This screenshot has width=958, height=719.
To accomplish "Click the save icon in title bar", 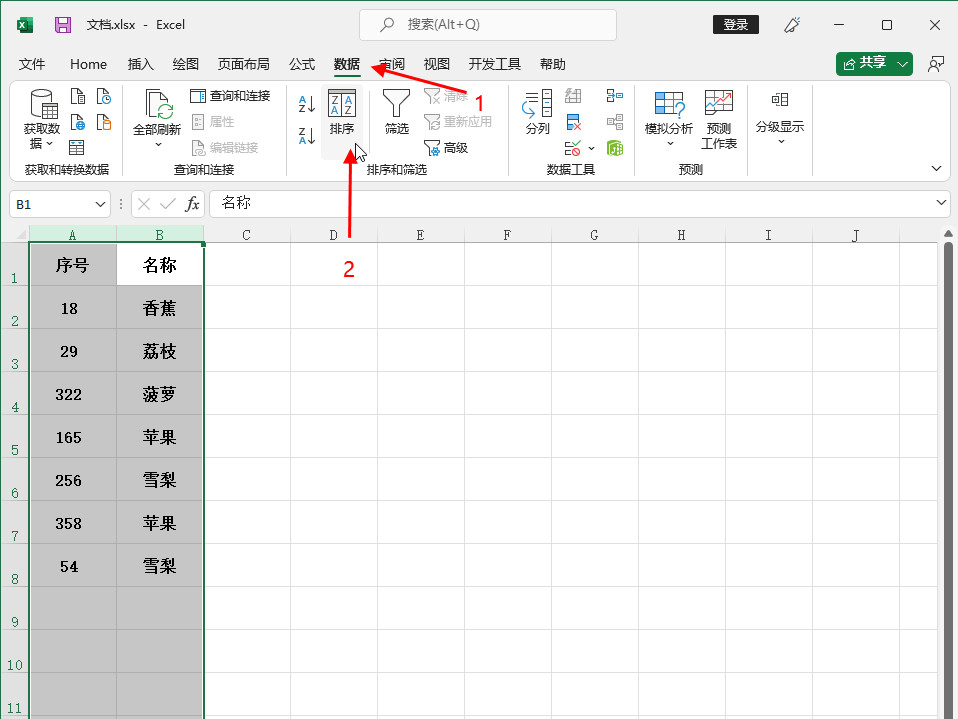I will click(x=63, y=25).
